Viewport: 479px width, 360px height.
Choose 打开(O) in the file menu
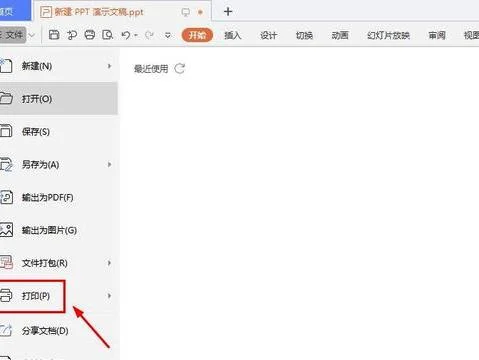coord(59,99)
